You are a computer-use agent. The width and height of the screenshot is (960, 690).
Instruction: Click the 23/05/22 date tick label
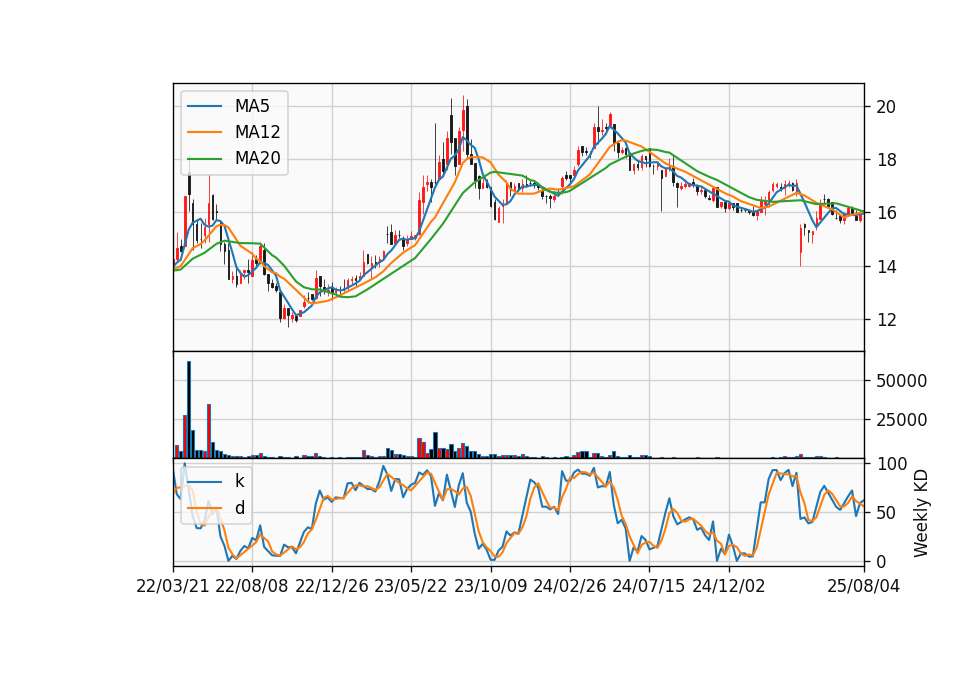pyautogui.click(x=411, y=586)
